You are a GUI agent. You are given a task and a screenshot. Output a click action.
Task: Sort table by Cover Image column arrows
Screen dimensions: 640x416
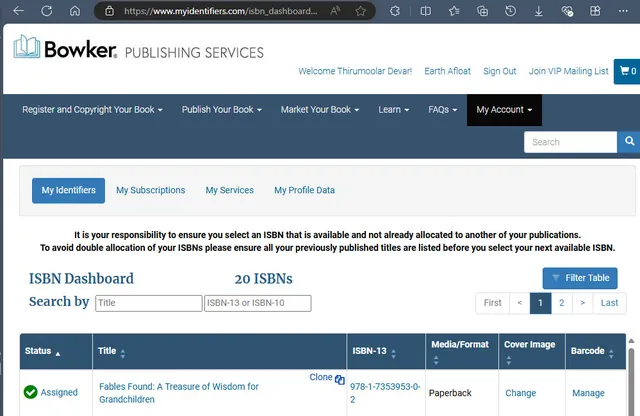click(x=509, y=360)
